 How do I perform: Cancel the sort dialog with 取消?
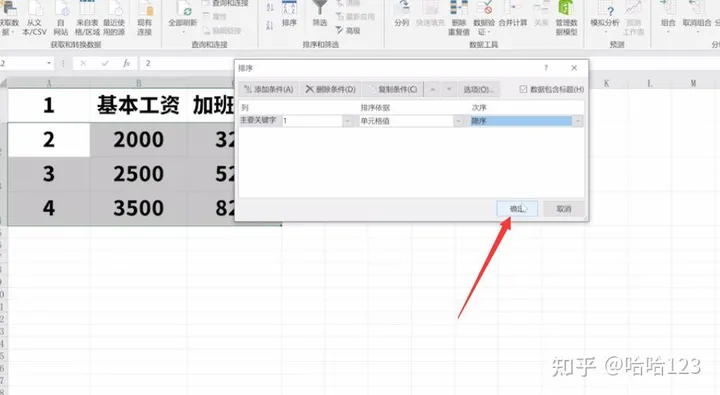(x=564, y=209)
